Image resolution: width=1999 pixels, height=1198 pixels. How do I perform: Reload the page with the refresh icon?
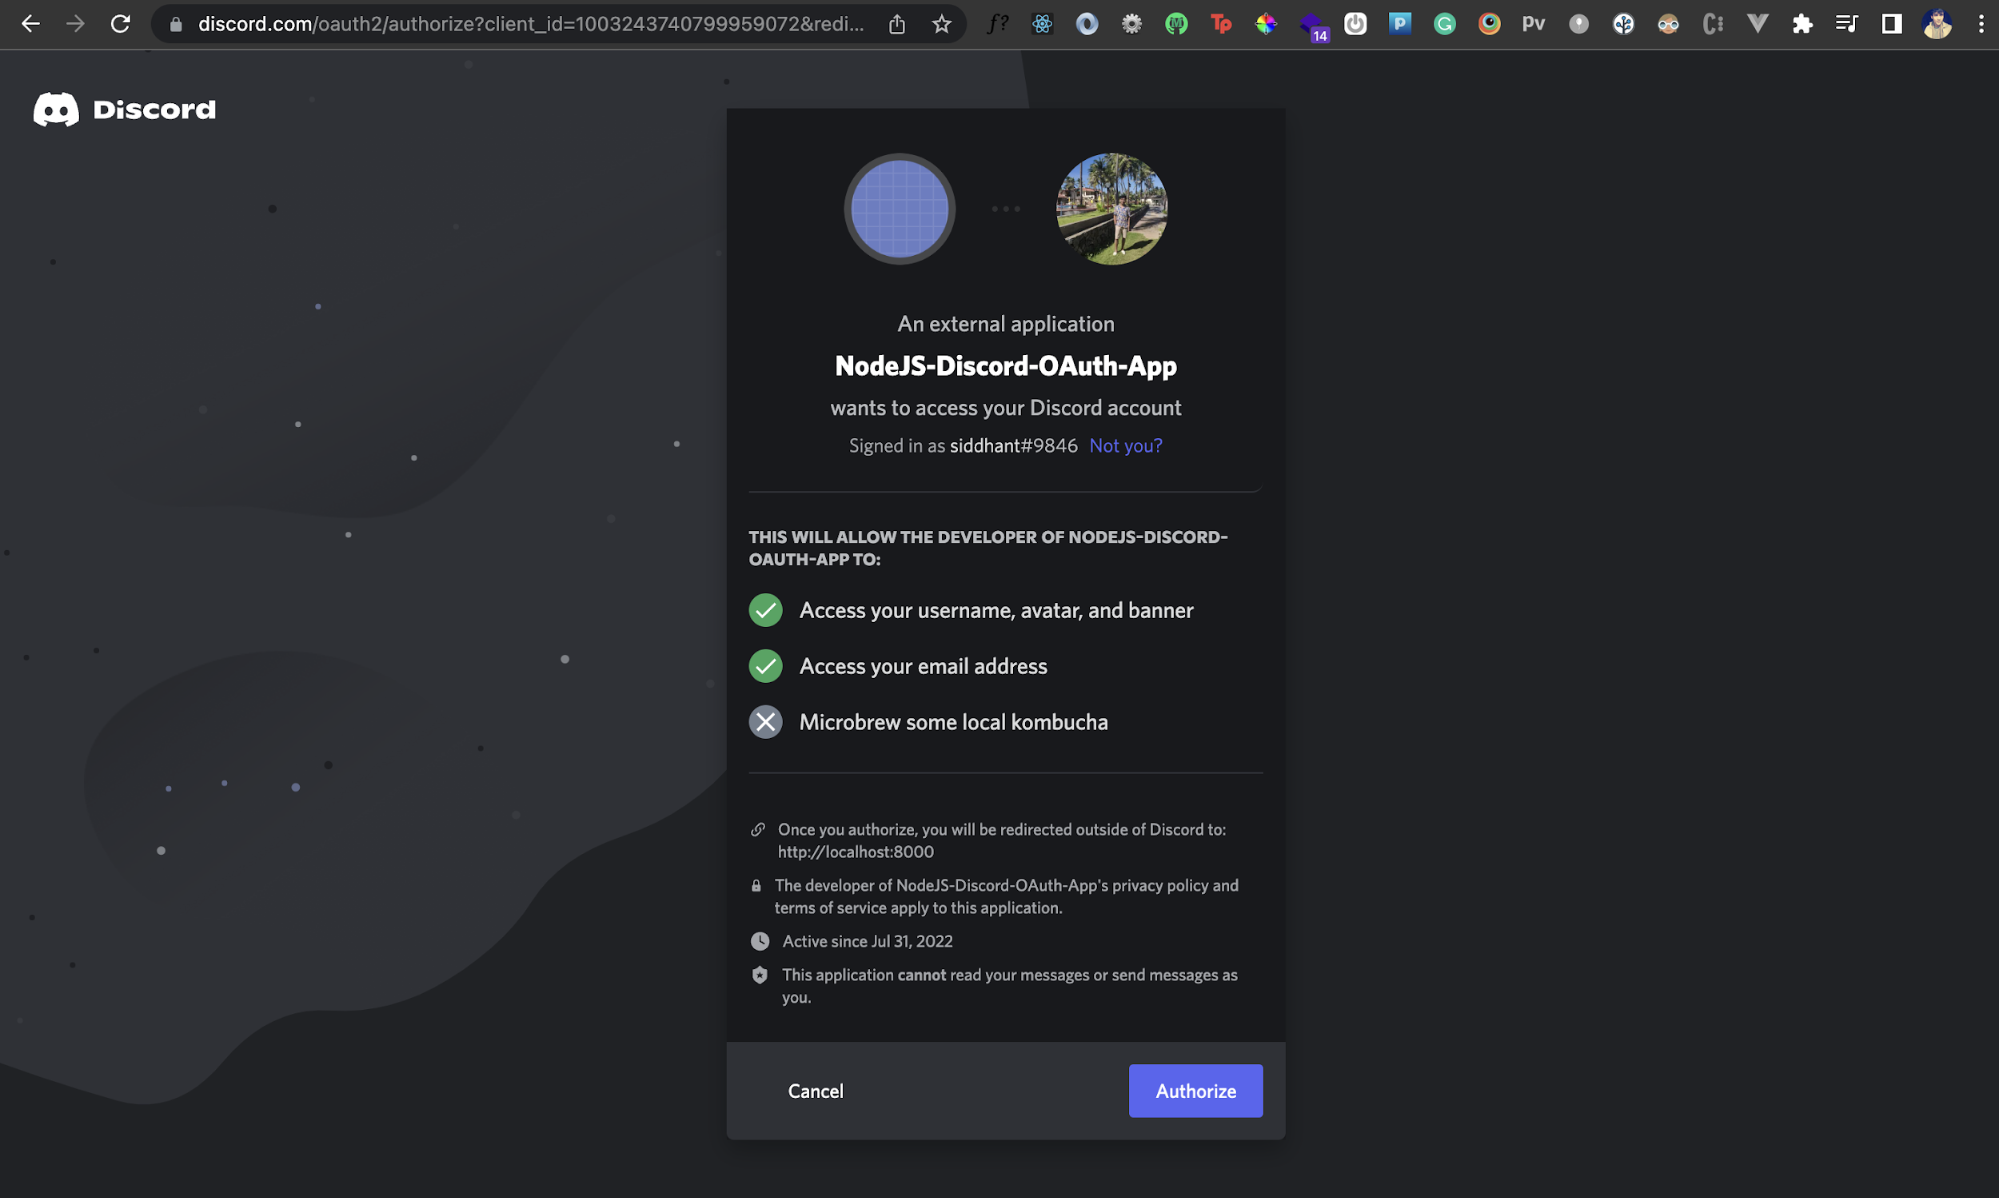tap(120, 24)
